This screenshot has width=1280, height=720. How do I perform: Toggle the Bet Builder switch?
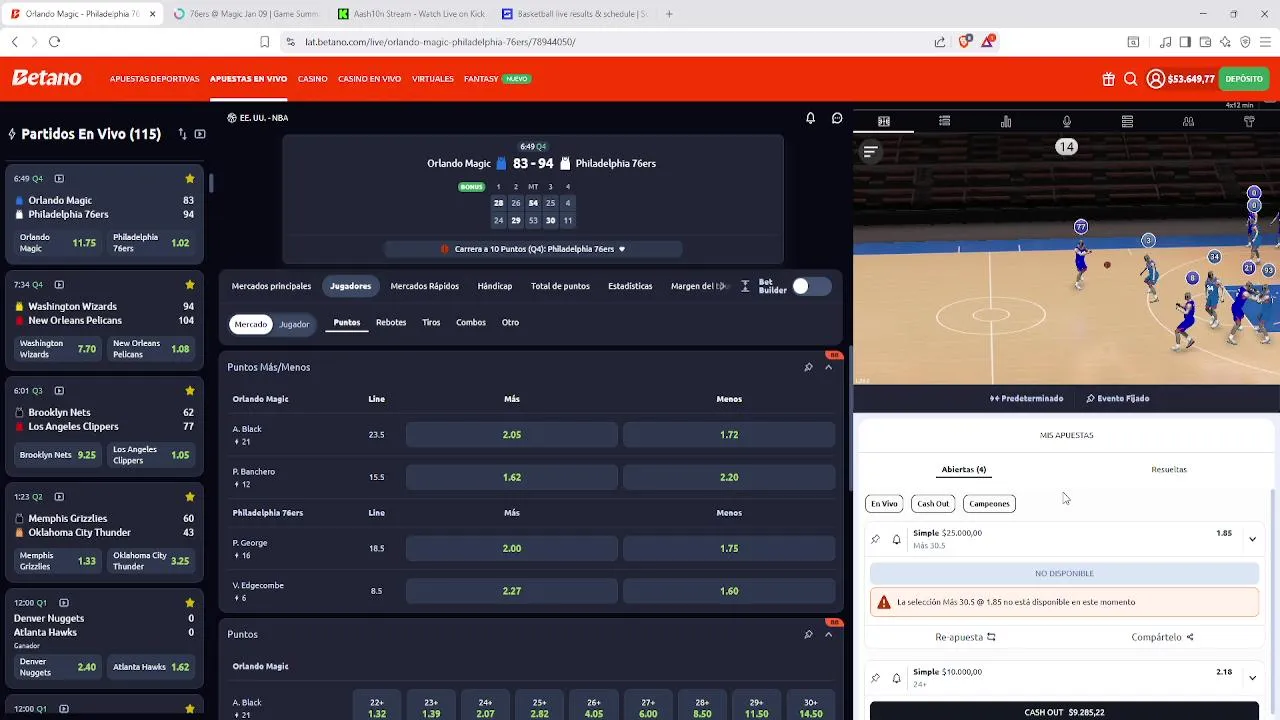click(x=811, y=286)
